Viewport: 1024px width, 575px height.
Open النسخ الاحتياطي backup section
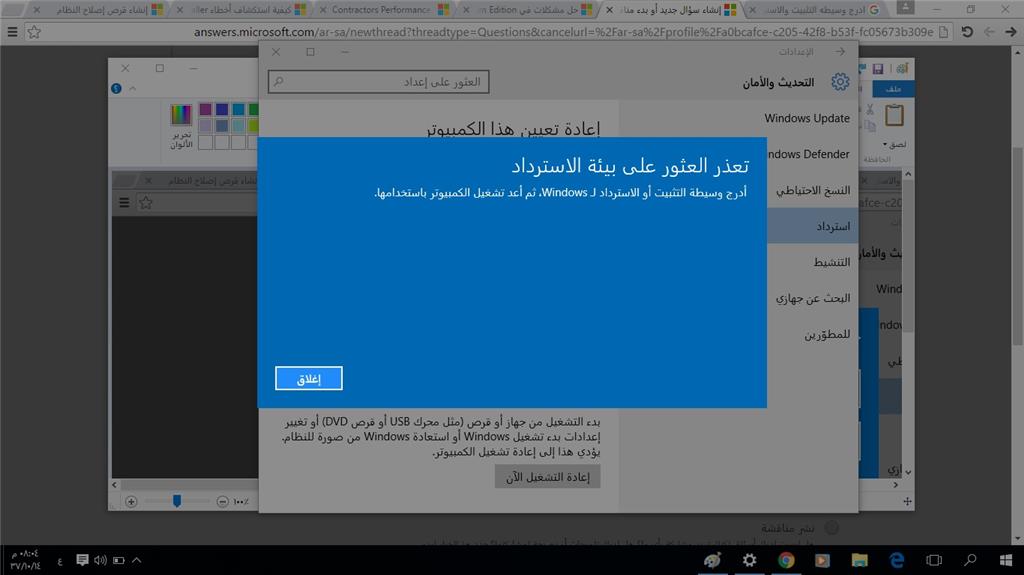(813, 190)
